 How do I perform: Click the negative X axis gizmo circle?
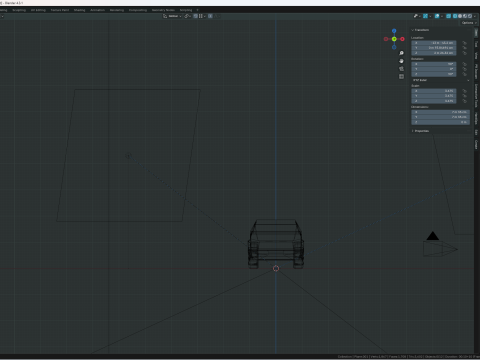click(386, 39)
